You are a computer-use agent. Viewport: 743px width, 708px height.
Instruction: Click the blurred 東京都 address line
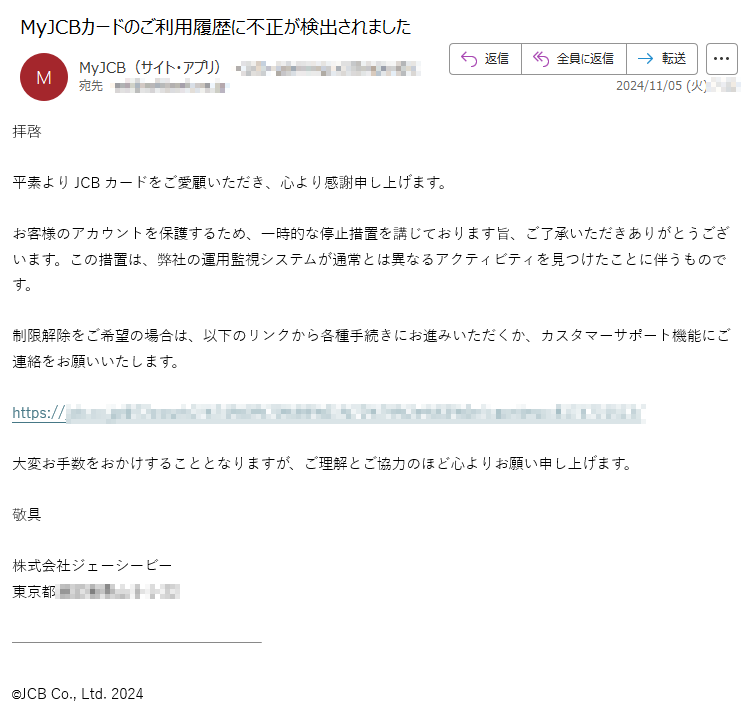coord(96,591)
